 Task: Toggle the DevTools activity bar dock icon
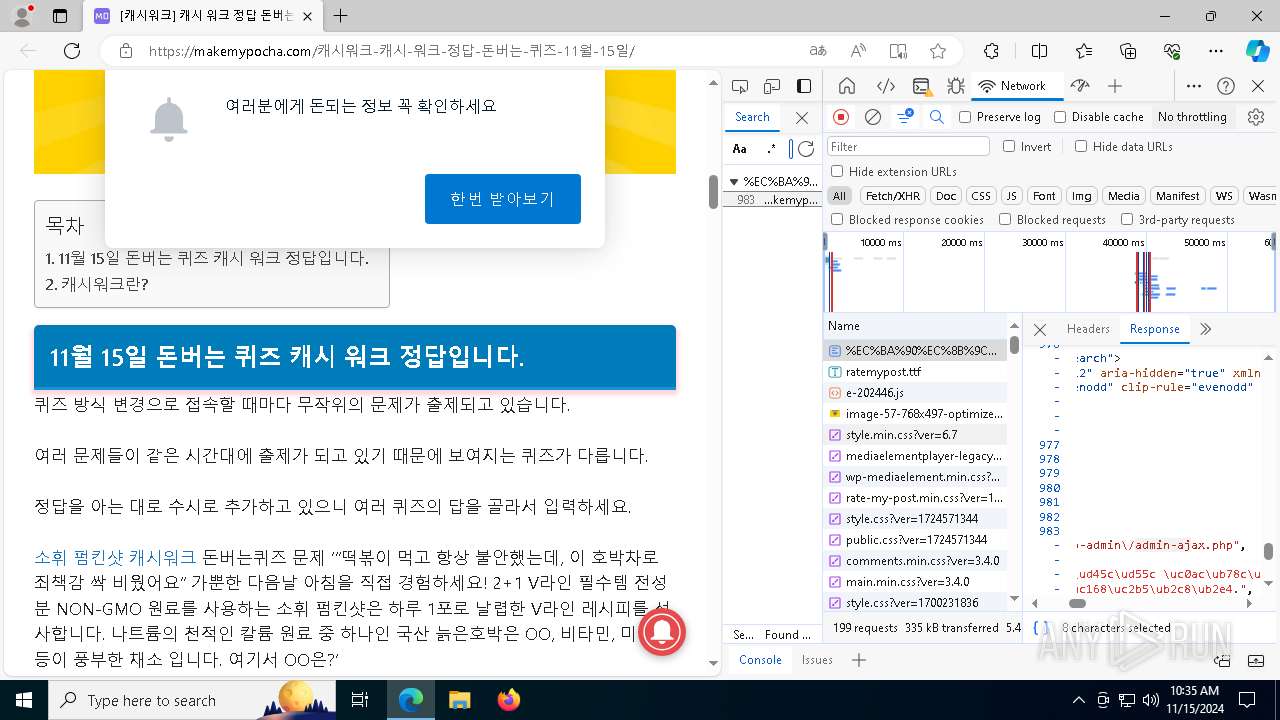click(804, 86)
